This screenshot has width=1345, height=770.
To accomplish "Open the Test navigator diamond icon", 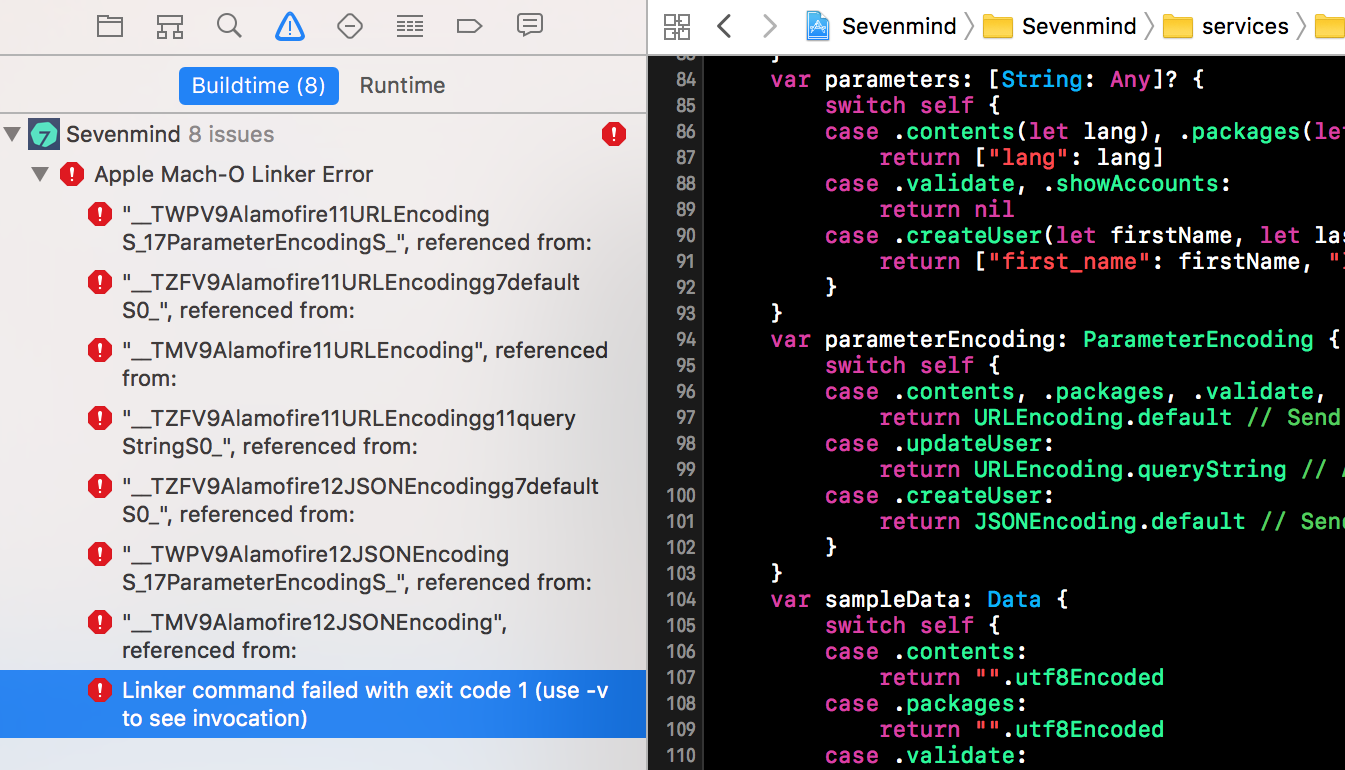I will click(350, 27).
